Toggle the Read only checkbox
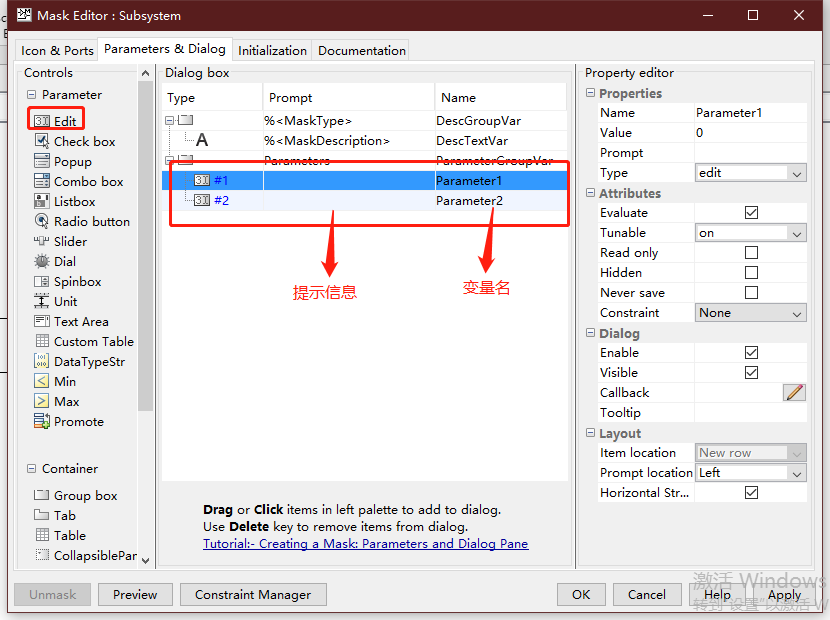Viewport: 830px width, 620px height. tap(751, 253)
